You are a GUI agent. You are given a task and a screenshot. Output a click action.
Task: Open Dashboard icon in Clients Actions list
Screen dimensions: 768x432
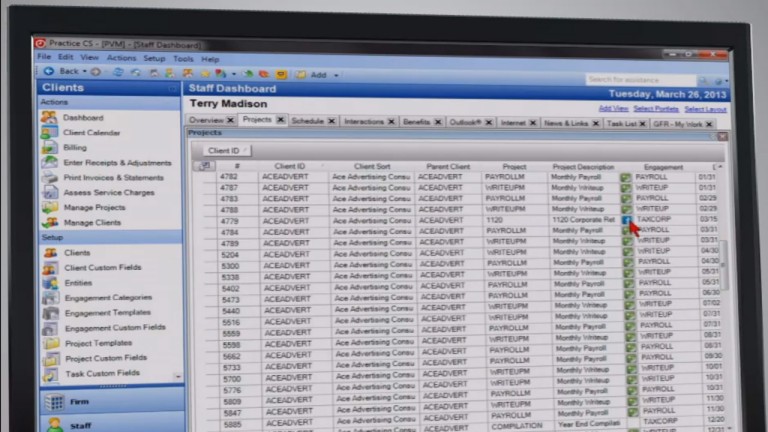click(x=49, y=117)
